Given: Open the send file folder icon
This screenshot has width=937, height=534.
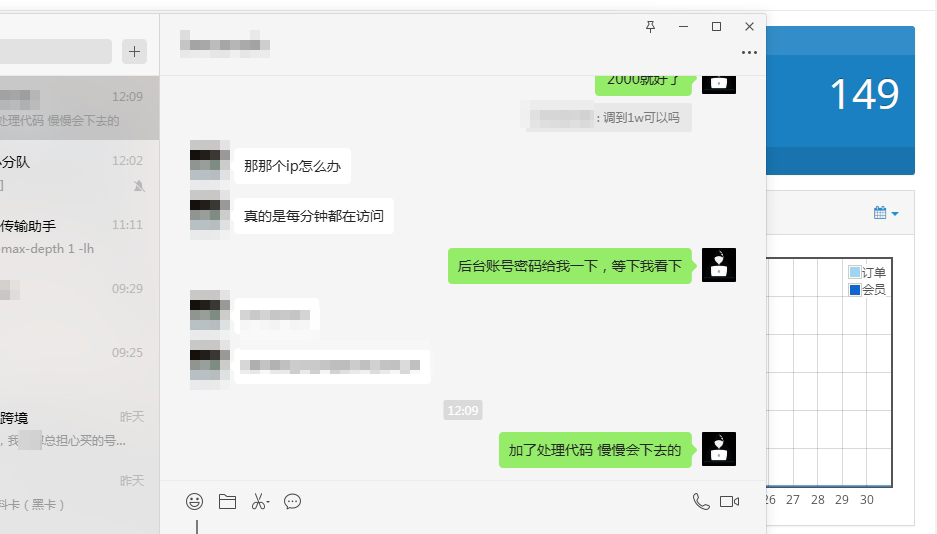Looking at the screenshot, I should click(x=227, y=501).
